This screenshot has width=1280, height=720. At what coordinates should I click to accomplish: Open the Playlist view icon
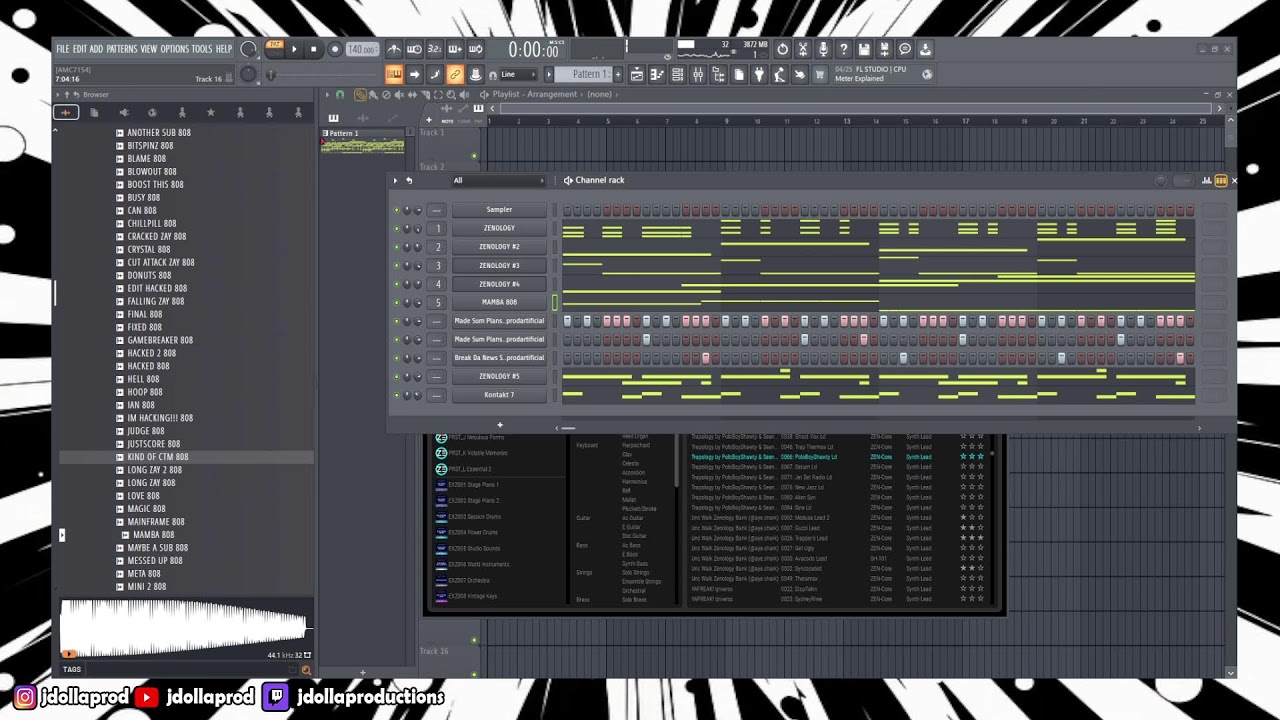[x=636, y=74]
